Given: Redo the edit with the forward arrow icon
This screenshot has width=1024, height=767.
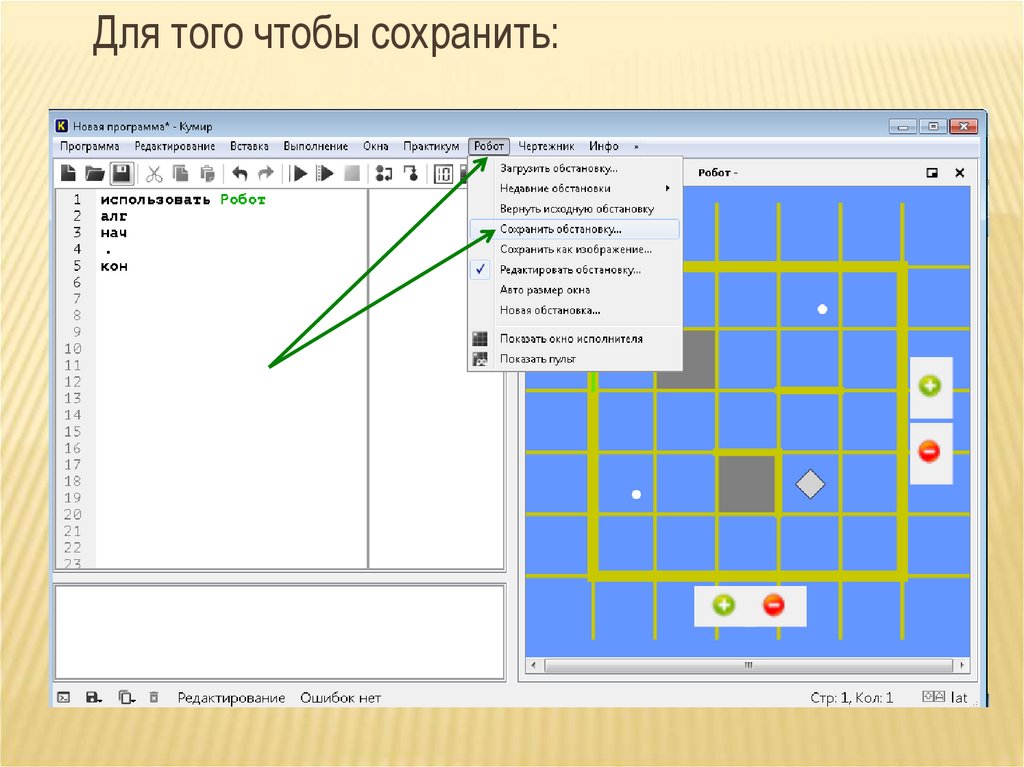Looking at the screenshot, I should [265, 173].
